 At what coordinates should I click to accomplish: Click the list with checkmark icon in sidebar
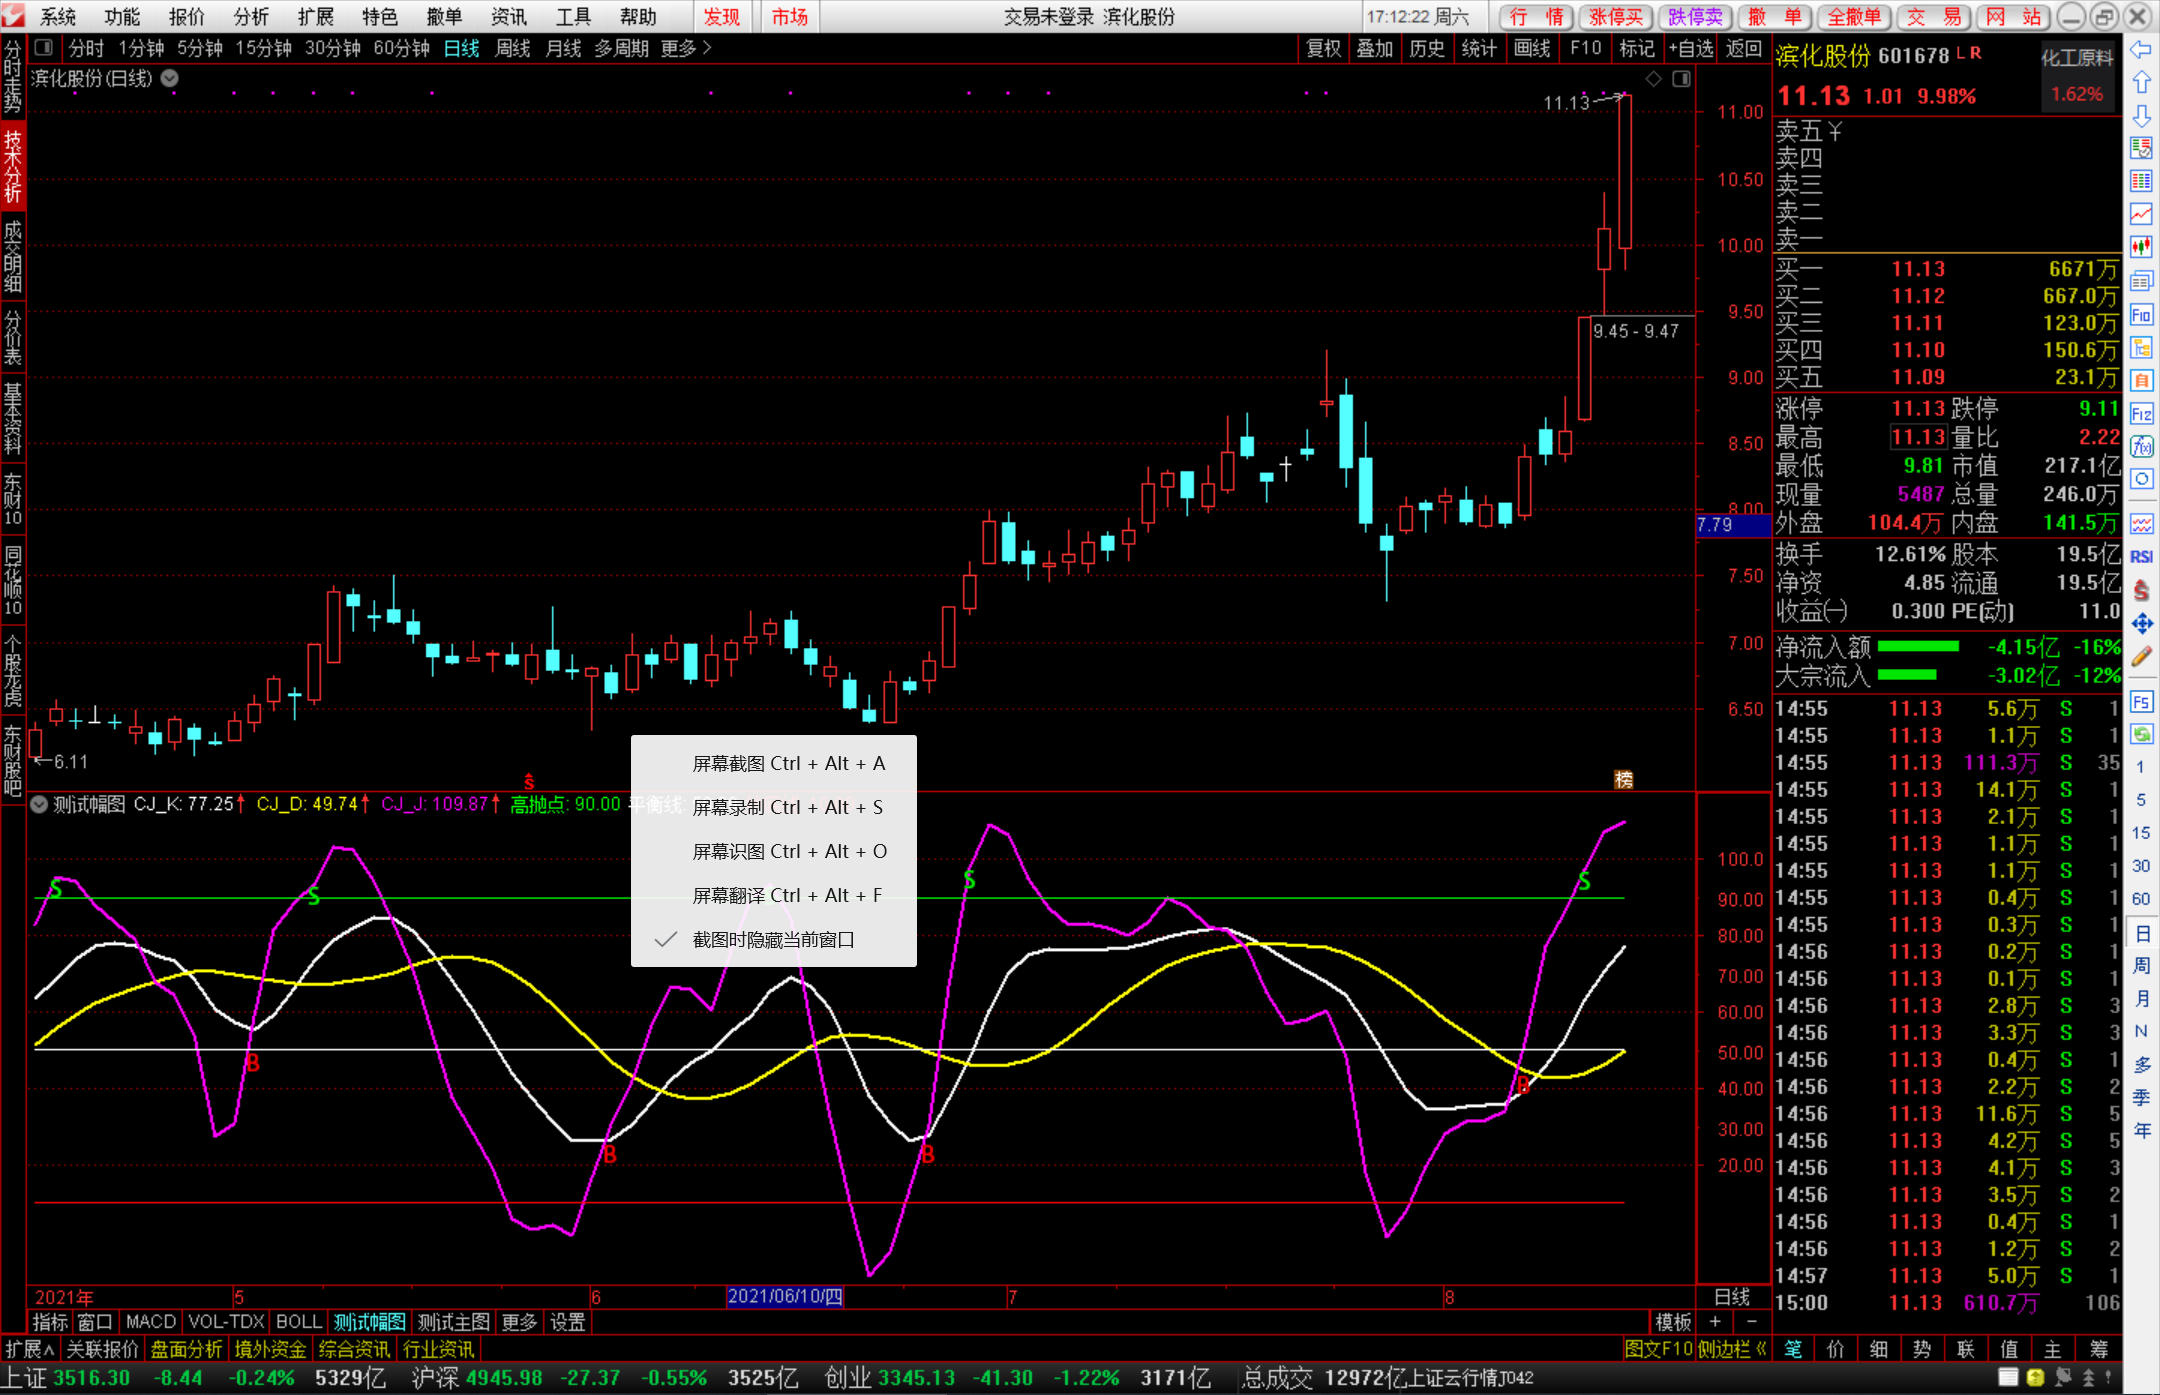pos(2141,148)
